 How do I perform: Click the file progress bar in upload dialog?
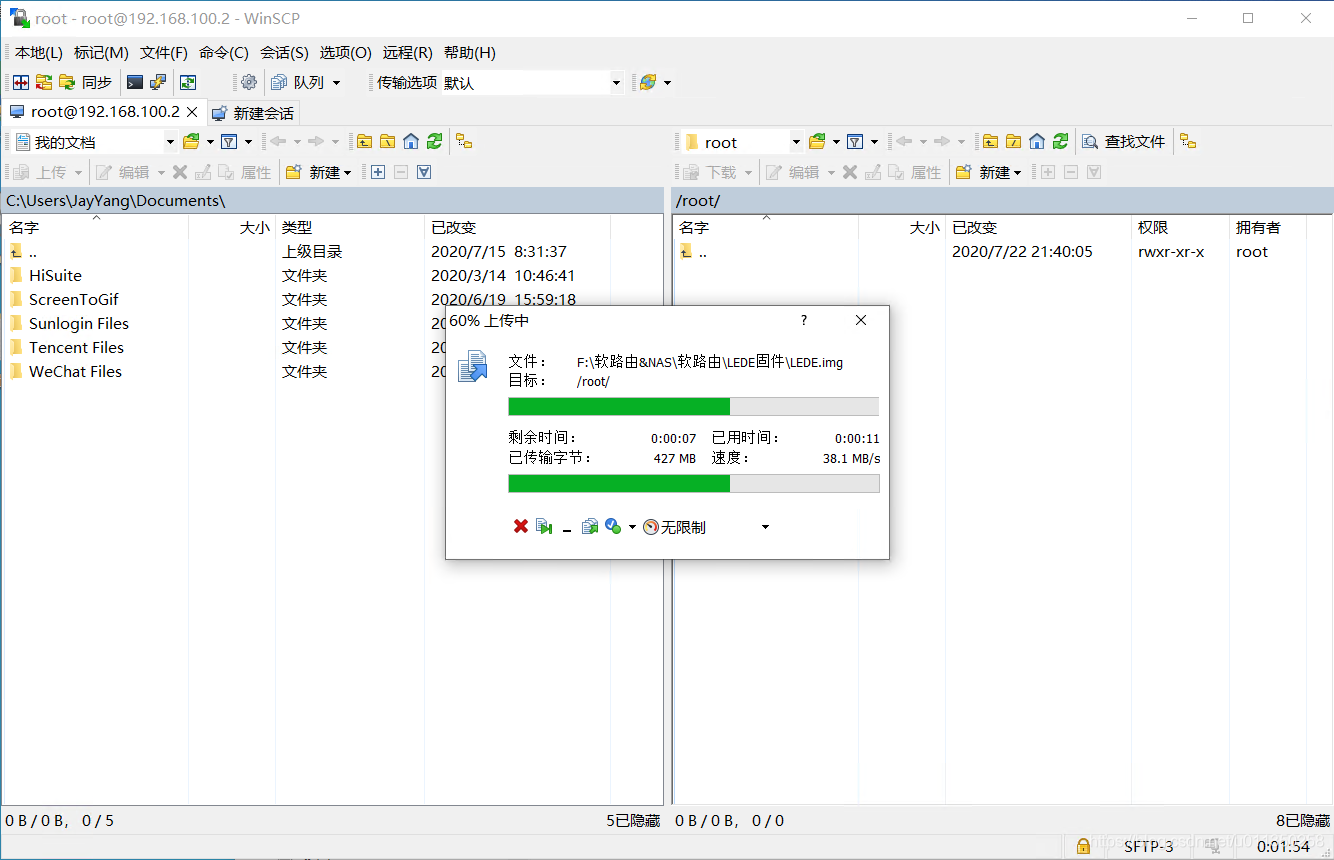694,406
